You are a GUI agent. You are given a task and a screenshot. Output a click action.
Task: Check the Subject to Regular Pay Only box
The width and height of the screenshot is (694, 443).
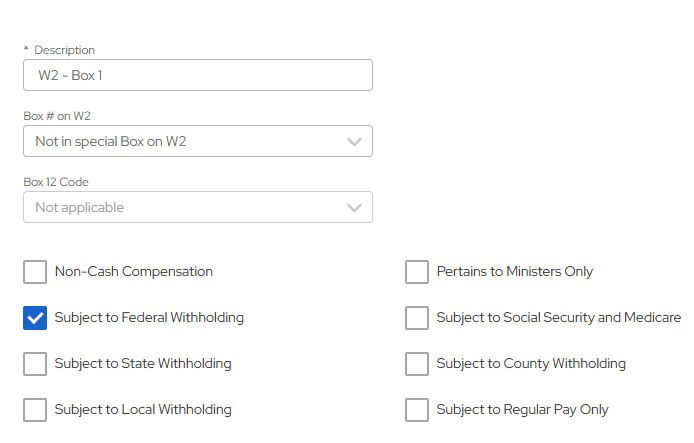pos(417,410)
